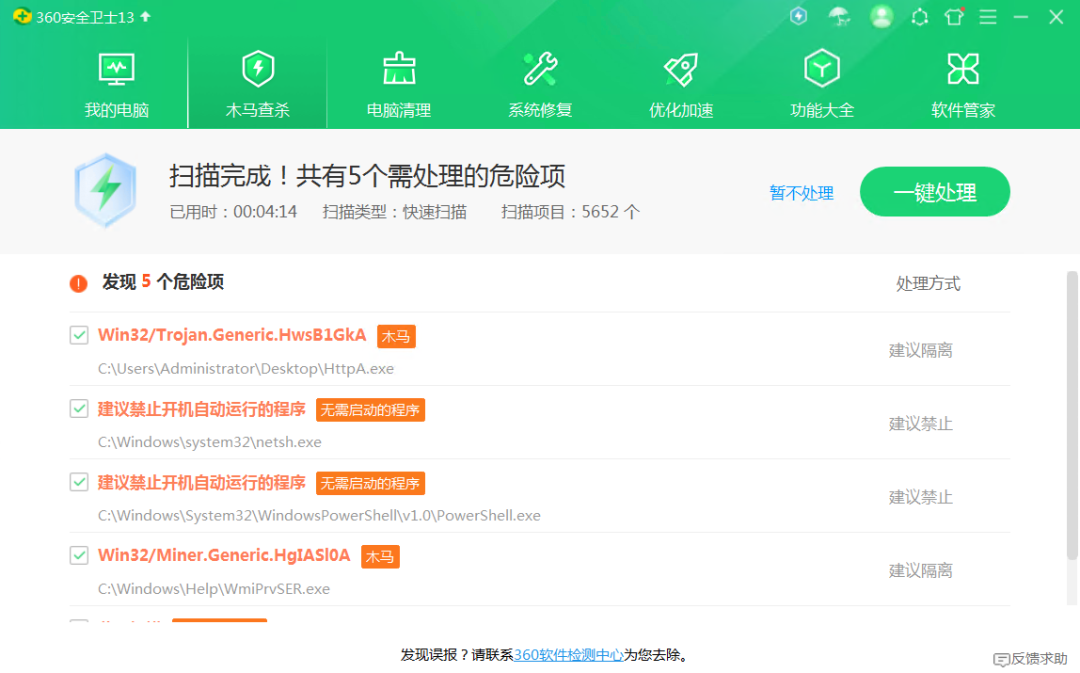The height and width of the screenshot is (673, 1080).
Task: Click the 一键处理 process button
Action: point(934,191)
